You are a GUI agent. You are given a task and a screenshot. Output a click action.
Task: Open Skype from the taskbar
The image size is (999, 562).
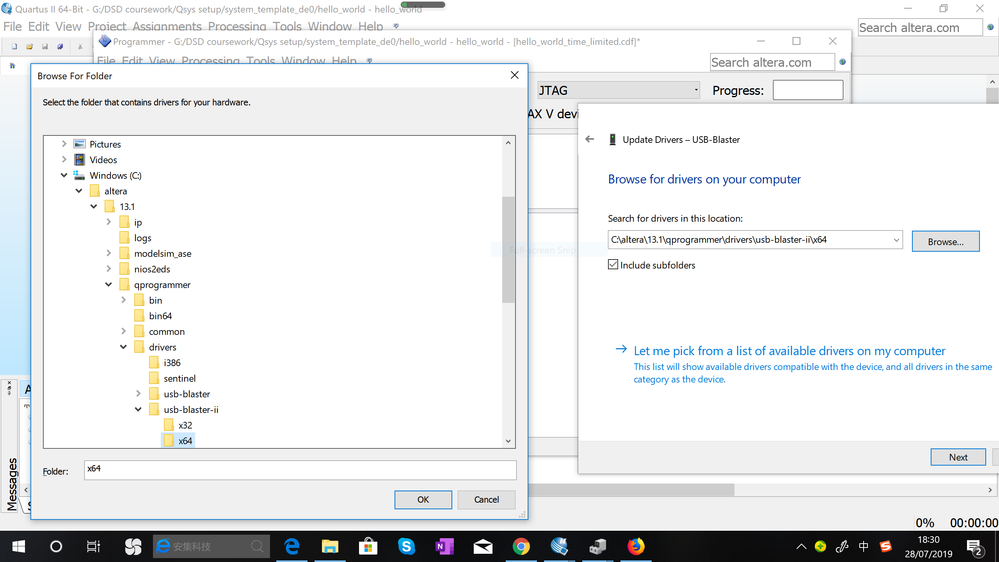click(x=406, y=546)
